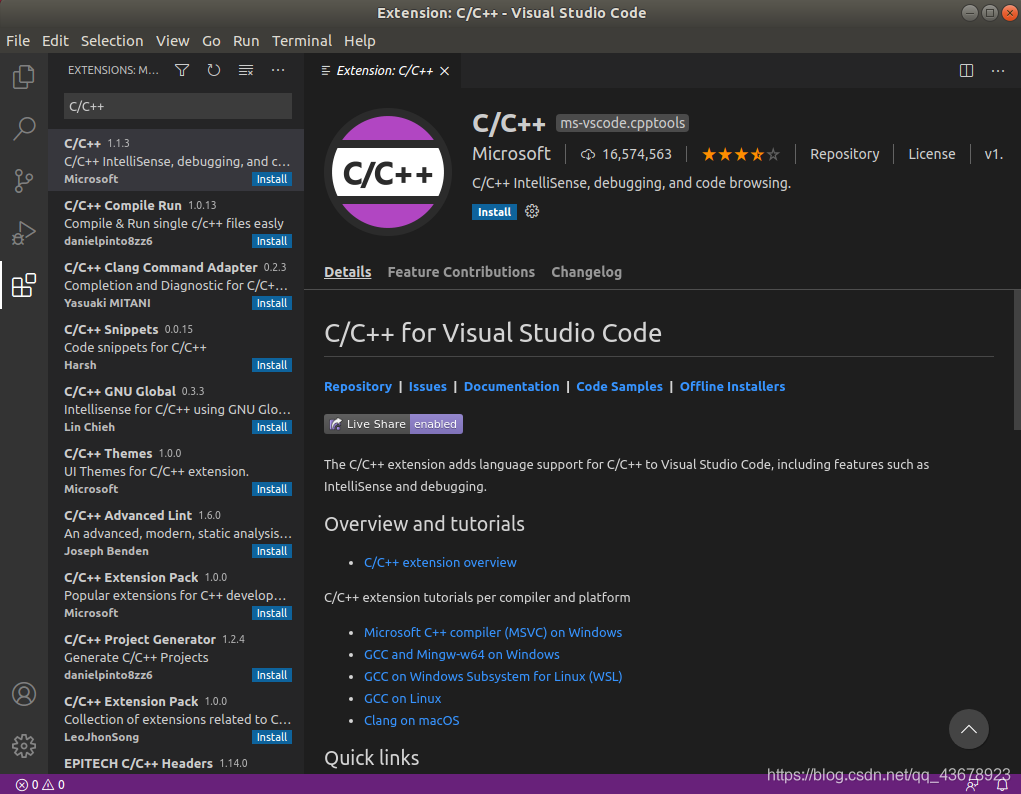Install the C/C++ extension from detail page

(494, 212)
